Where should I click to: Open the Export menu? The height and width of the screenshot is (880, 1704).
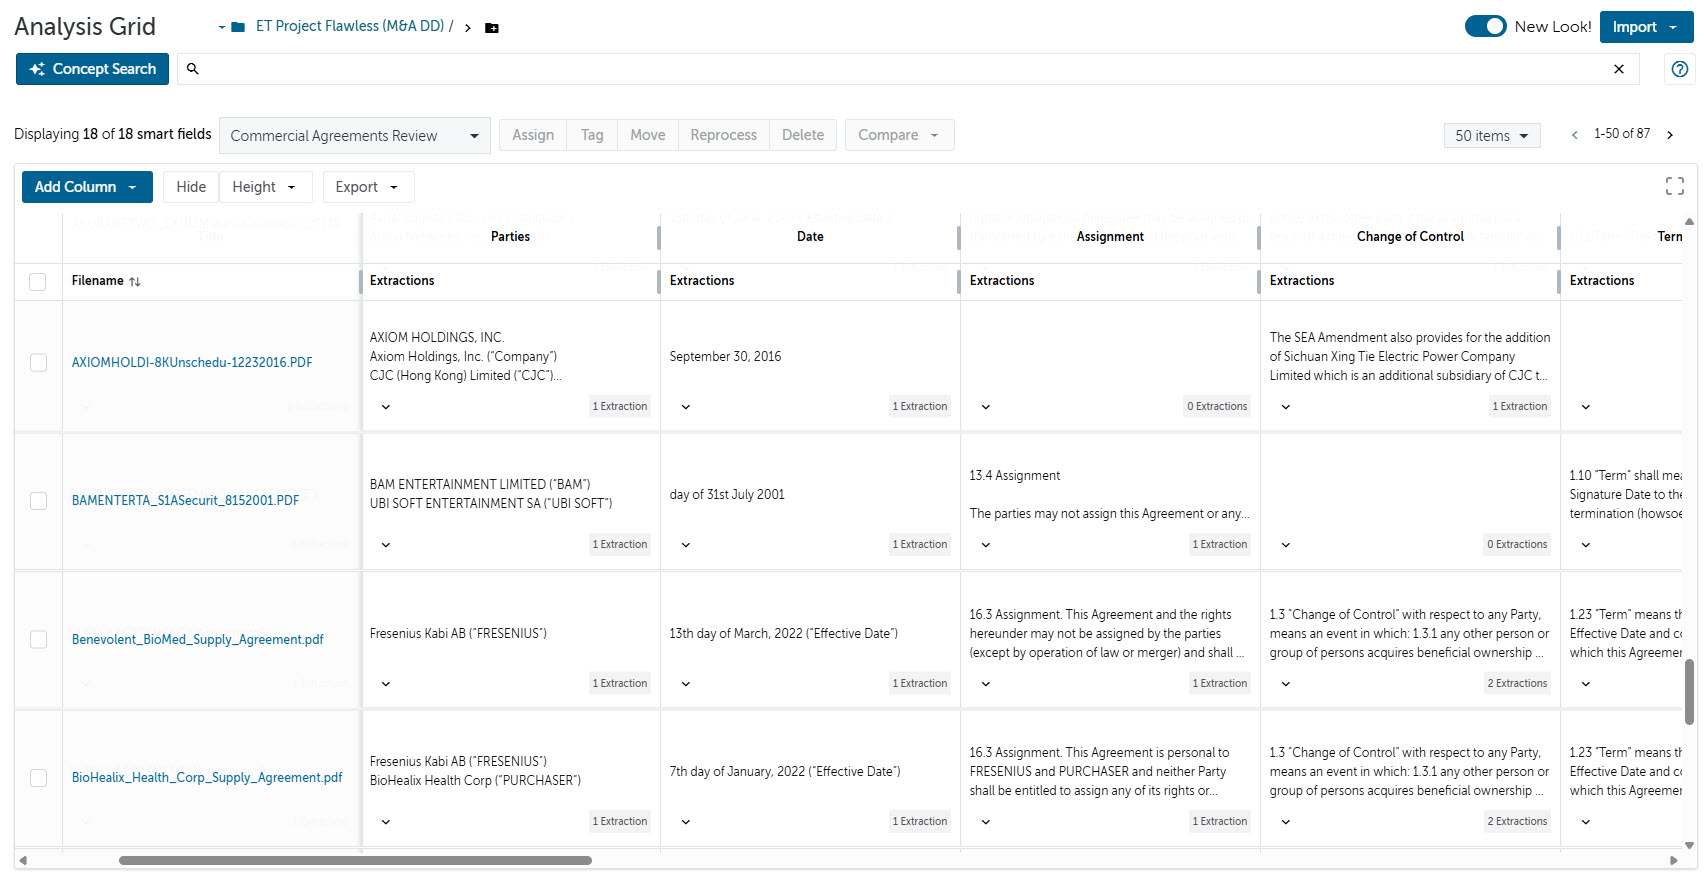[367, 187]
